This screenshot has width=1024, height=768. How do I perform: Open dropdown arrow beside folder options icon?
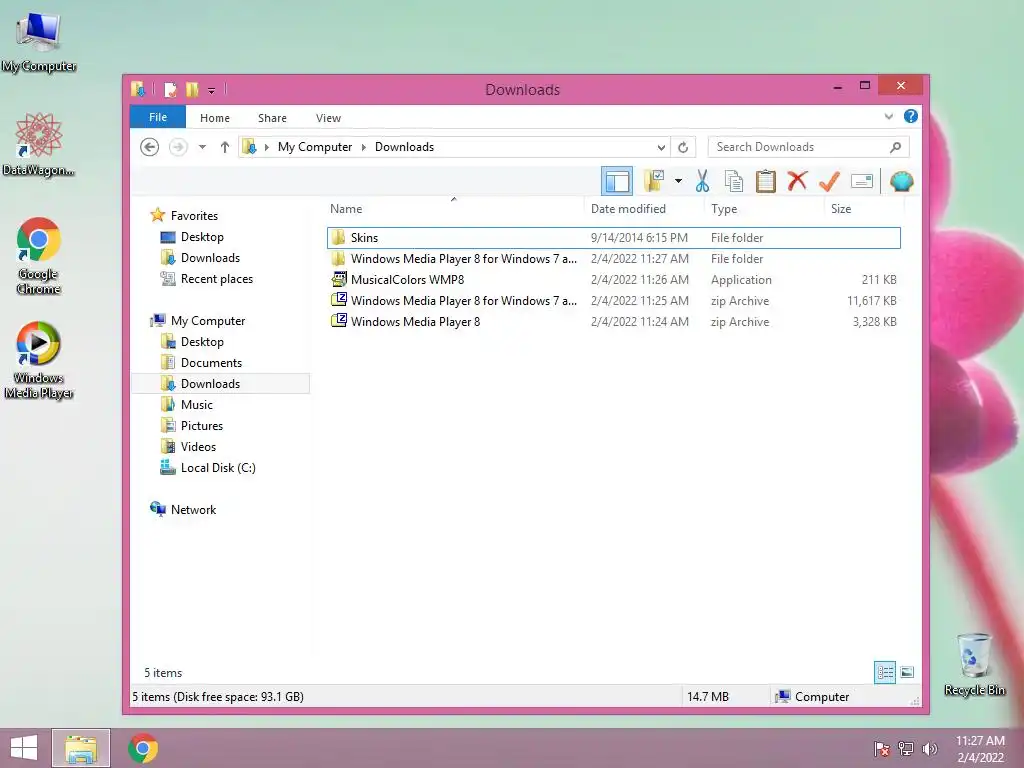[x=679, y=181]
